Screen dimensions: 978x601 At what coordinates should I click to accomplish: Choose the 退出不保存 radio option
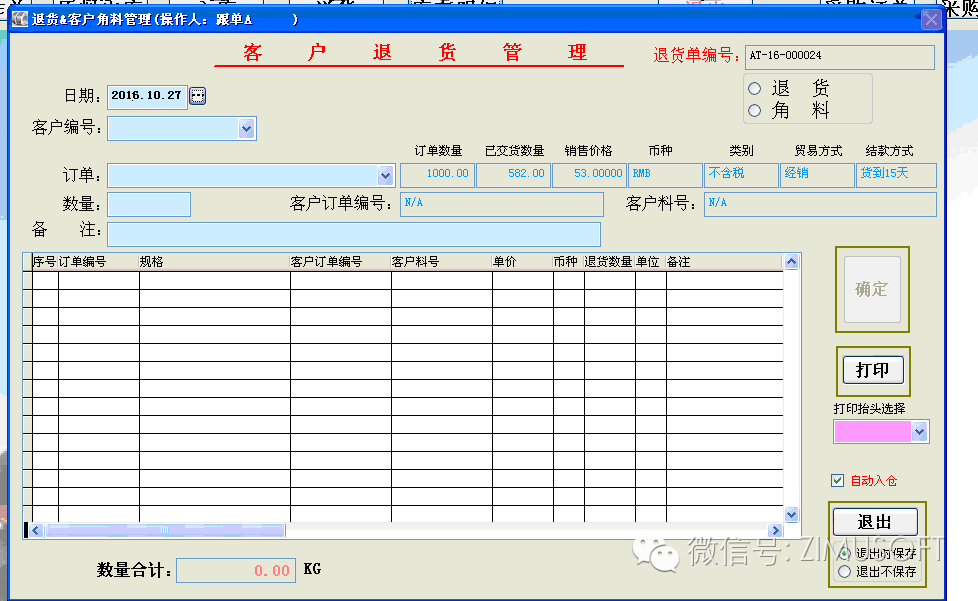tap(845, 572)
